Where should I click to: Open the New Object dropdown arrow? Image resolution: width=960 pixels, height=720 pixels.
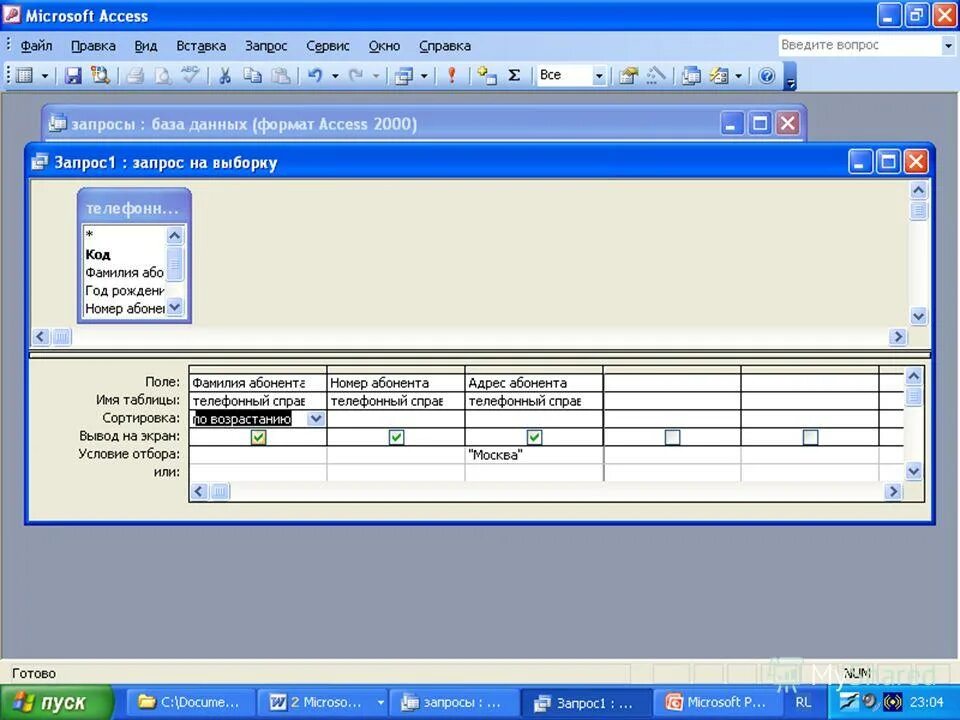pos(738,76)
